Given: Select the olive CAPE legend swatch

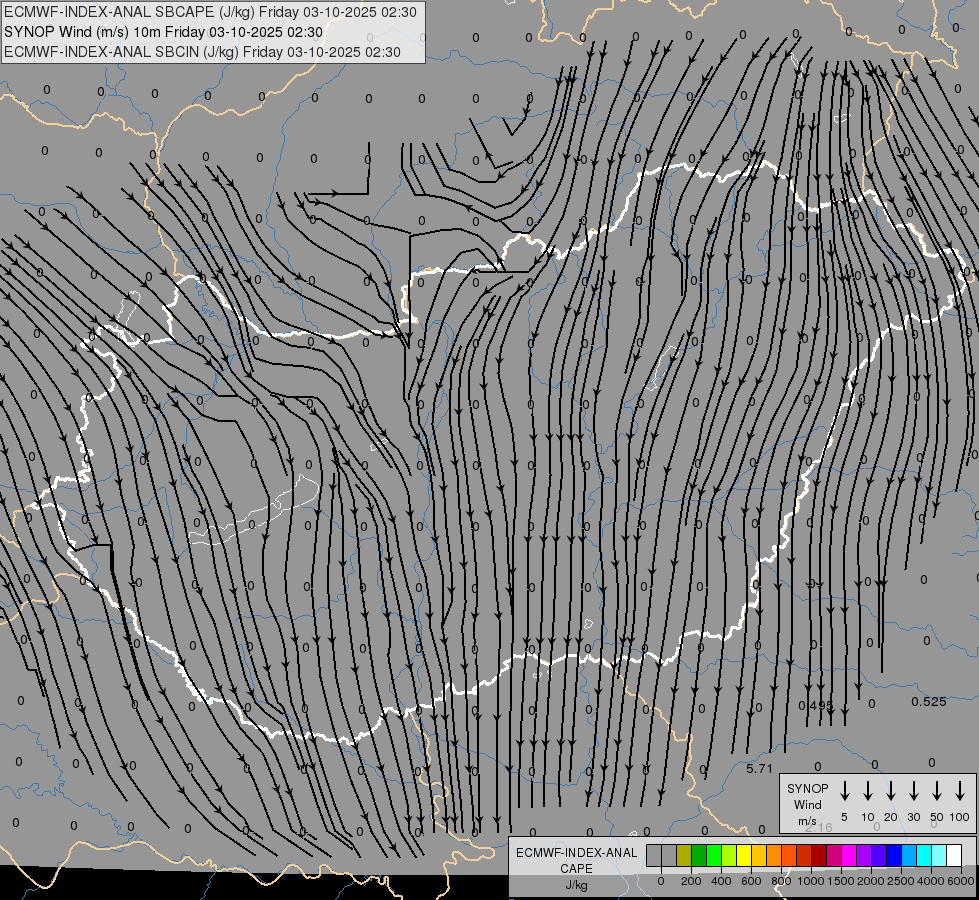Looking at the screenshot, I should point(684,856).
